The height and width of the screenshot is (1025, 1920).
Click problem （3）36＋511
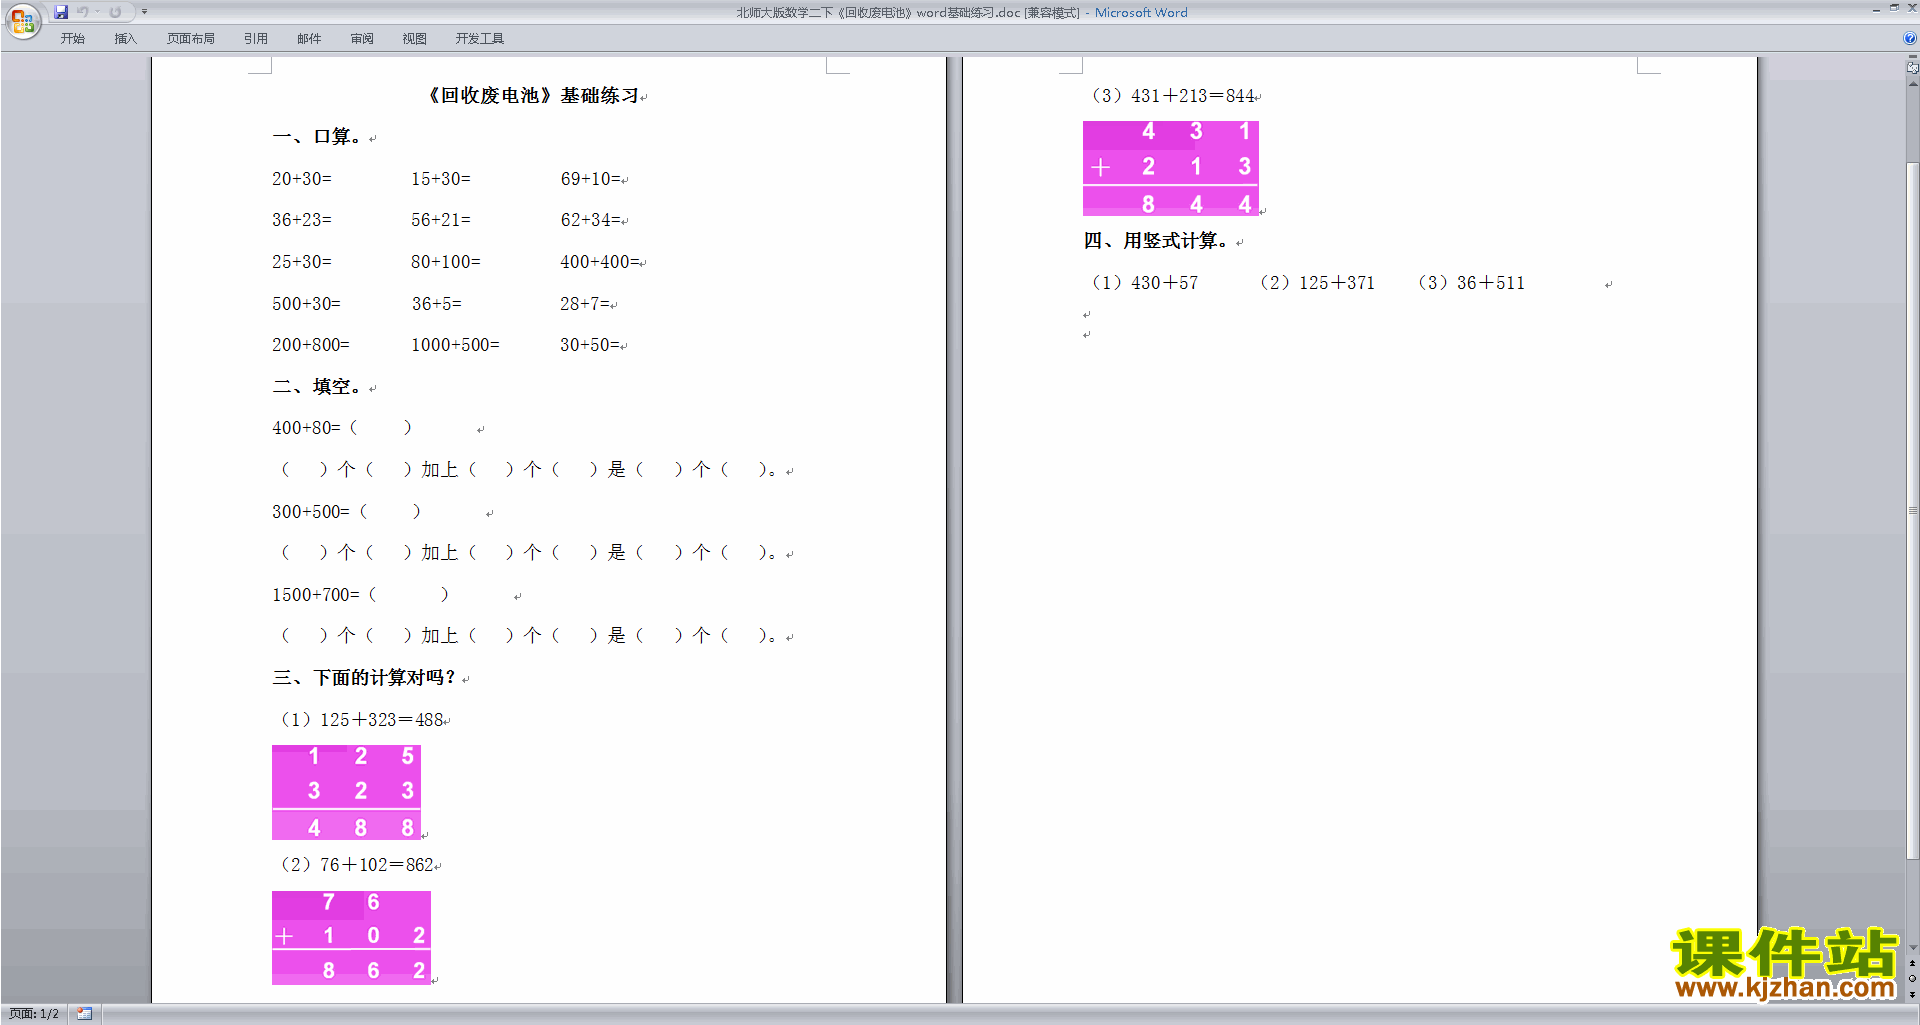click(1470, 283)
